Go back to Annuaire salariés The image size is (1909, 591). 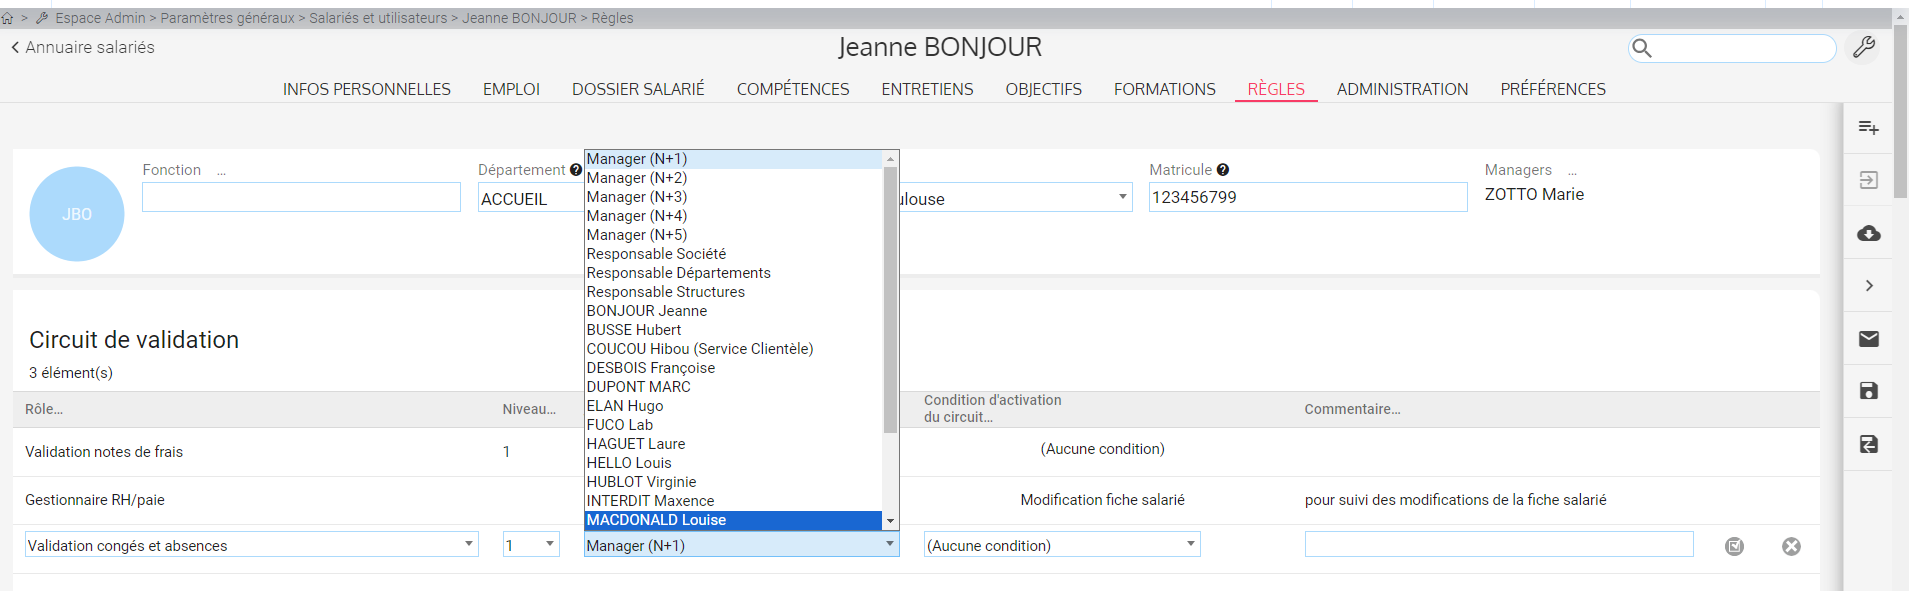tap(83, 47)
